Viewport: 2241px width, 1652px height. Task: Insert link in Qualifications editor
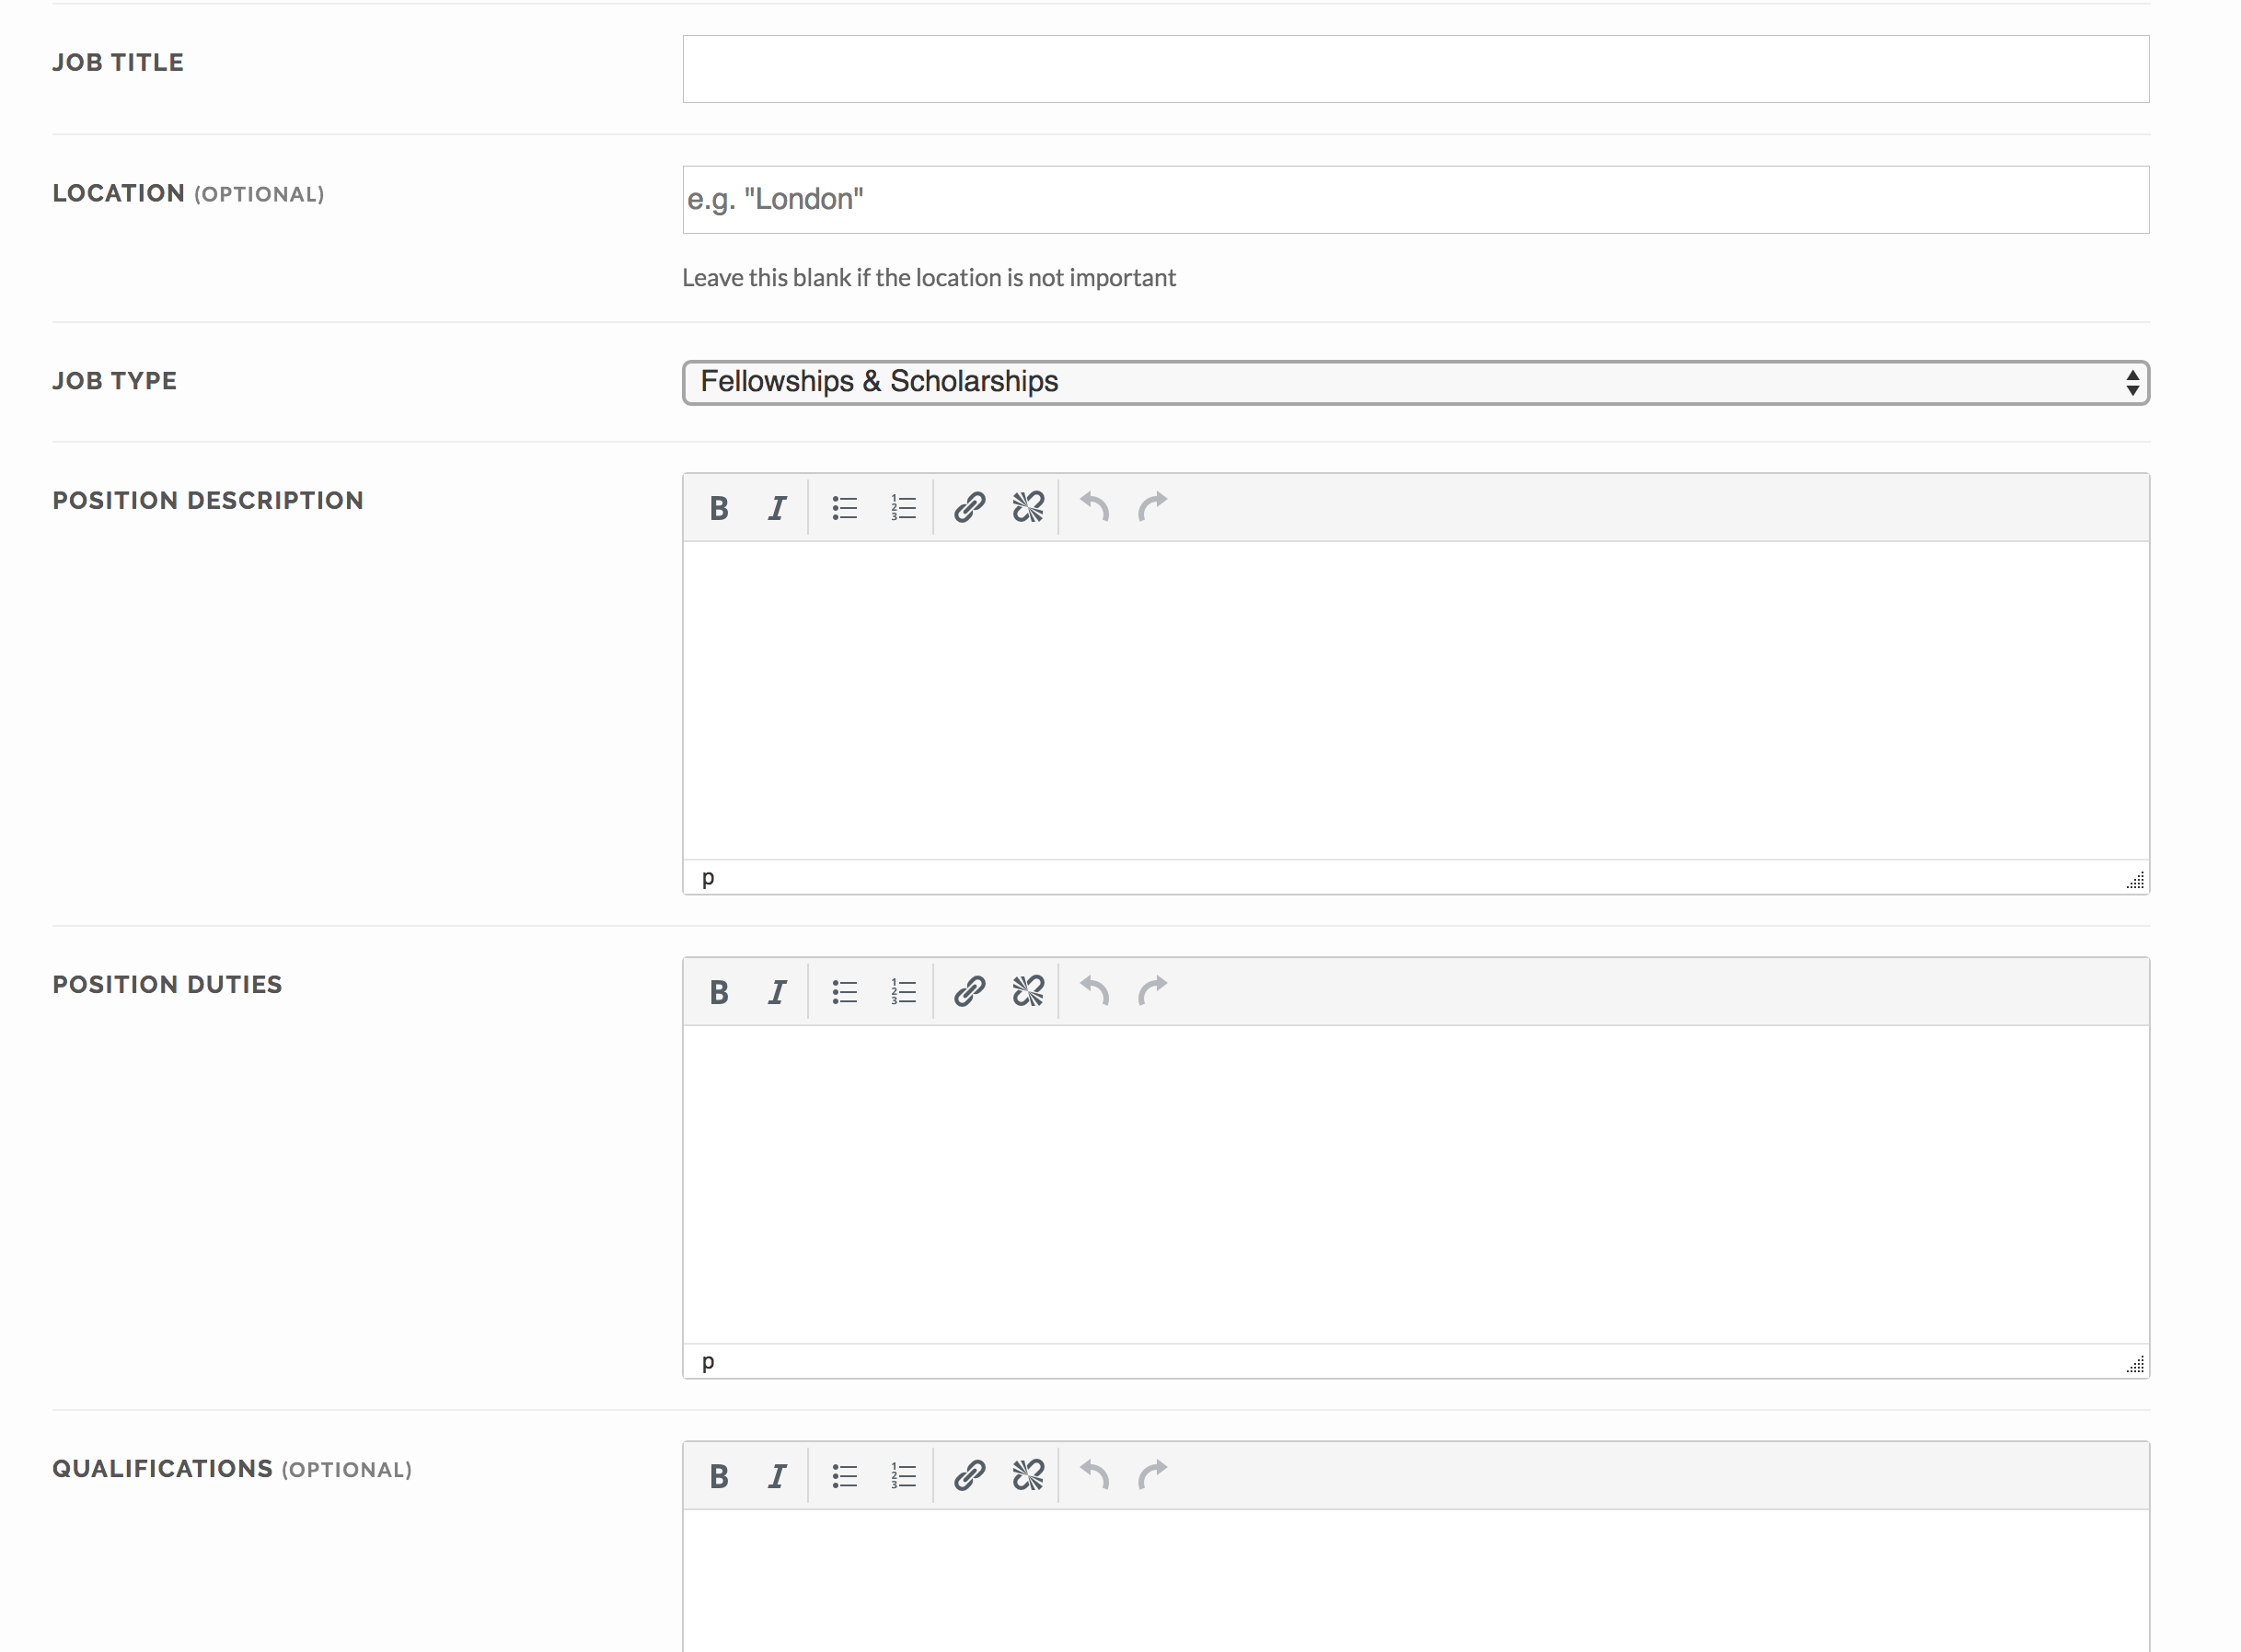click(969, 1476)
